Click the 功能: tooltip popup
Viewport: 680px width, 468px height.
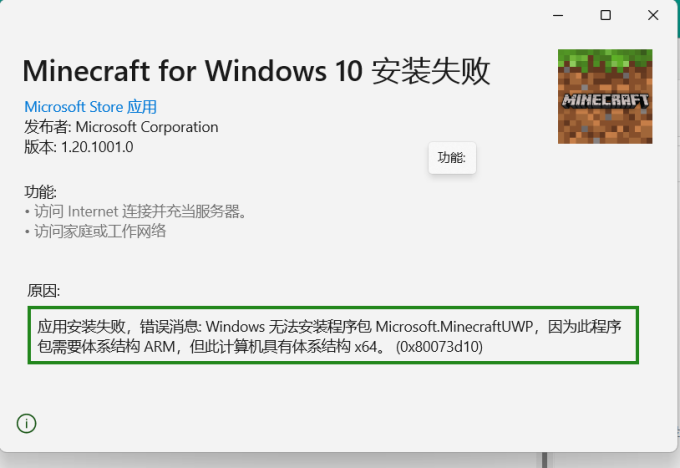[x=452, y=158]
